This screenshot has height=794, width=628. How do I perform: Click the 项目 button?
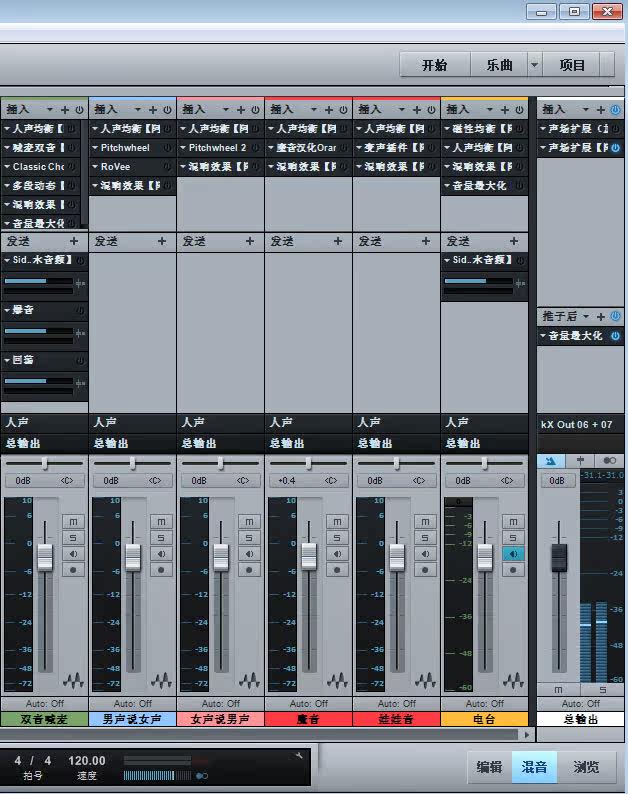572,65
